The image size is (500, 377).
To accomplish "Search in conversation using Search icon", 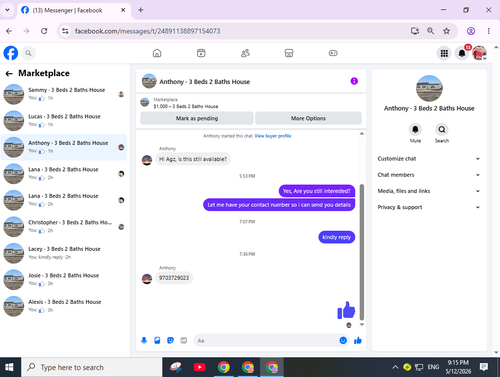I will click(x=442, y=129).
